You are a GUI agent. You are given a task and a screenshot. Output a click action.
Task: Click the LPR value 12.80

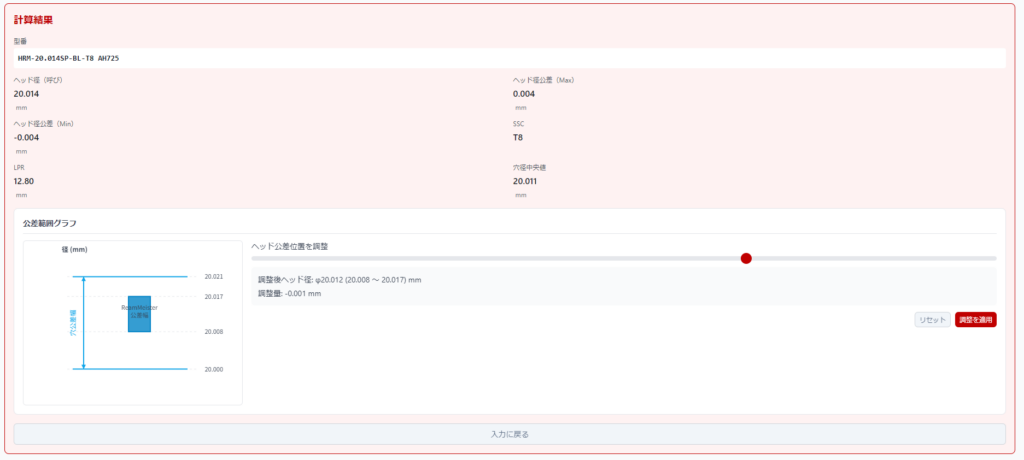(24, 181)
